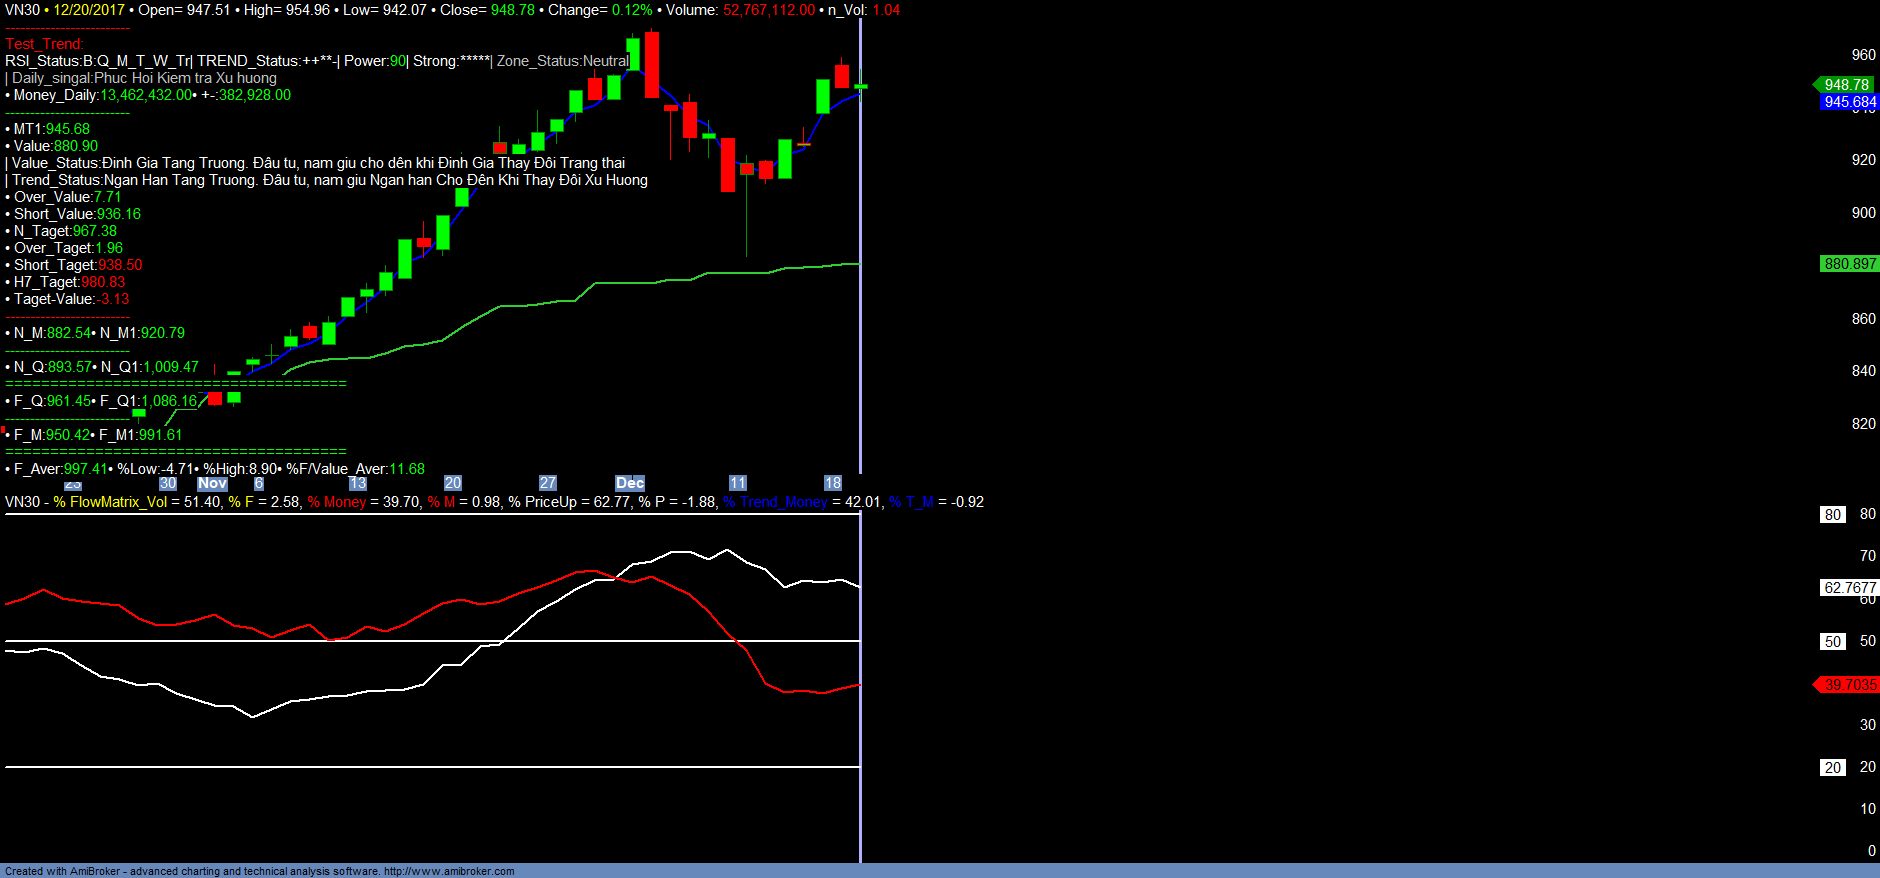Click the red 39.7035 indicator tag
Screen dimensions: 1880x878
tap(1849, 685)
